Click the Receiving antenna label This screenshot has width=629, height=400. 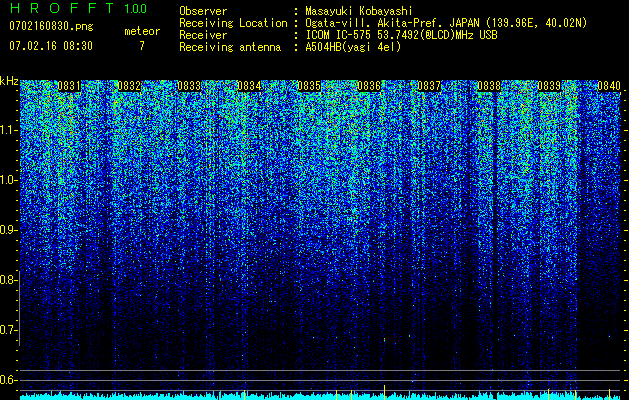(x=230, y=47)
